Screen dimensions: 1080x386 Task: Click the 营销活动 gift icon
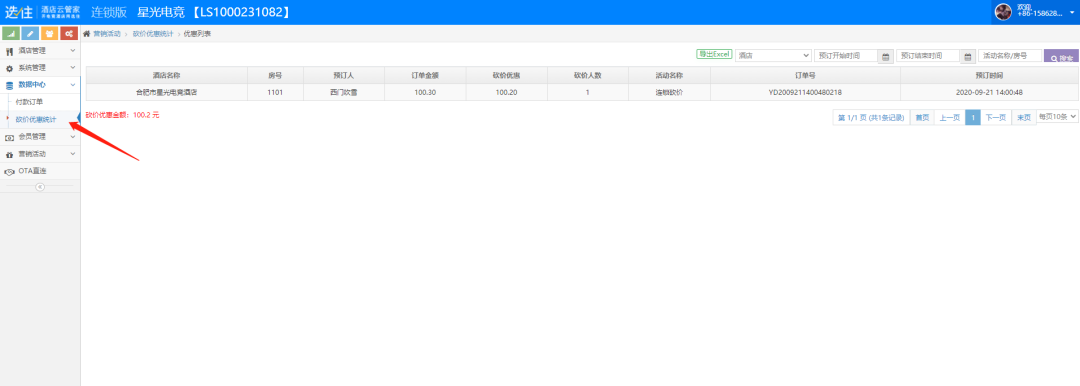[x=9, y=154]
